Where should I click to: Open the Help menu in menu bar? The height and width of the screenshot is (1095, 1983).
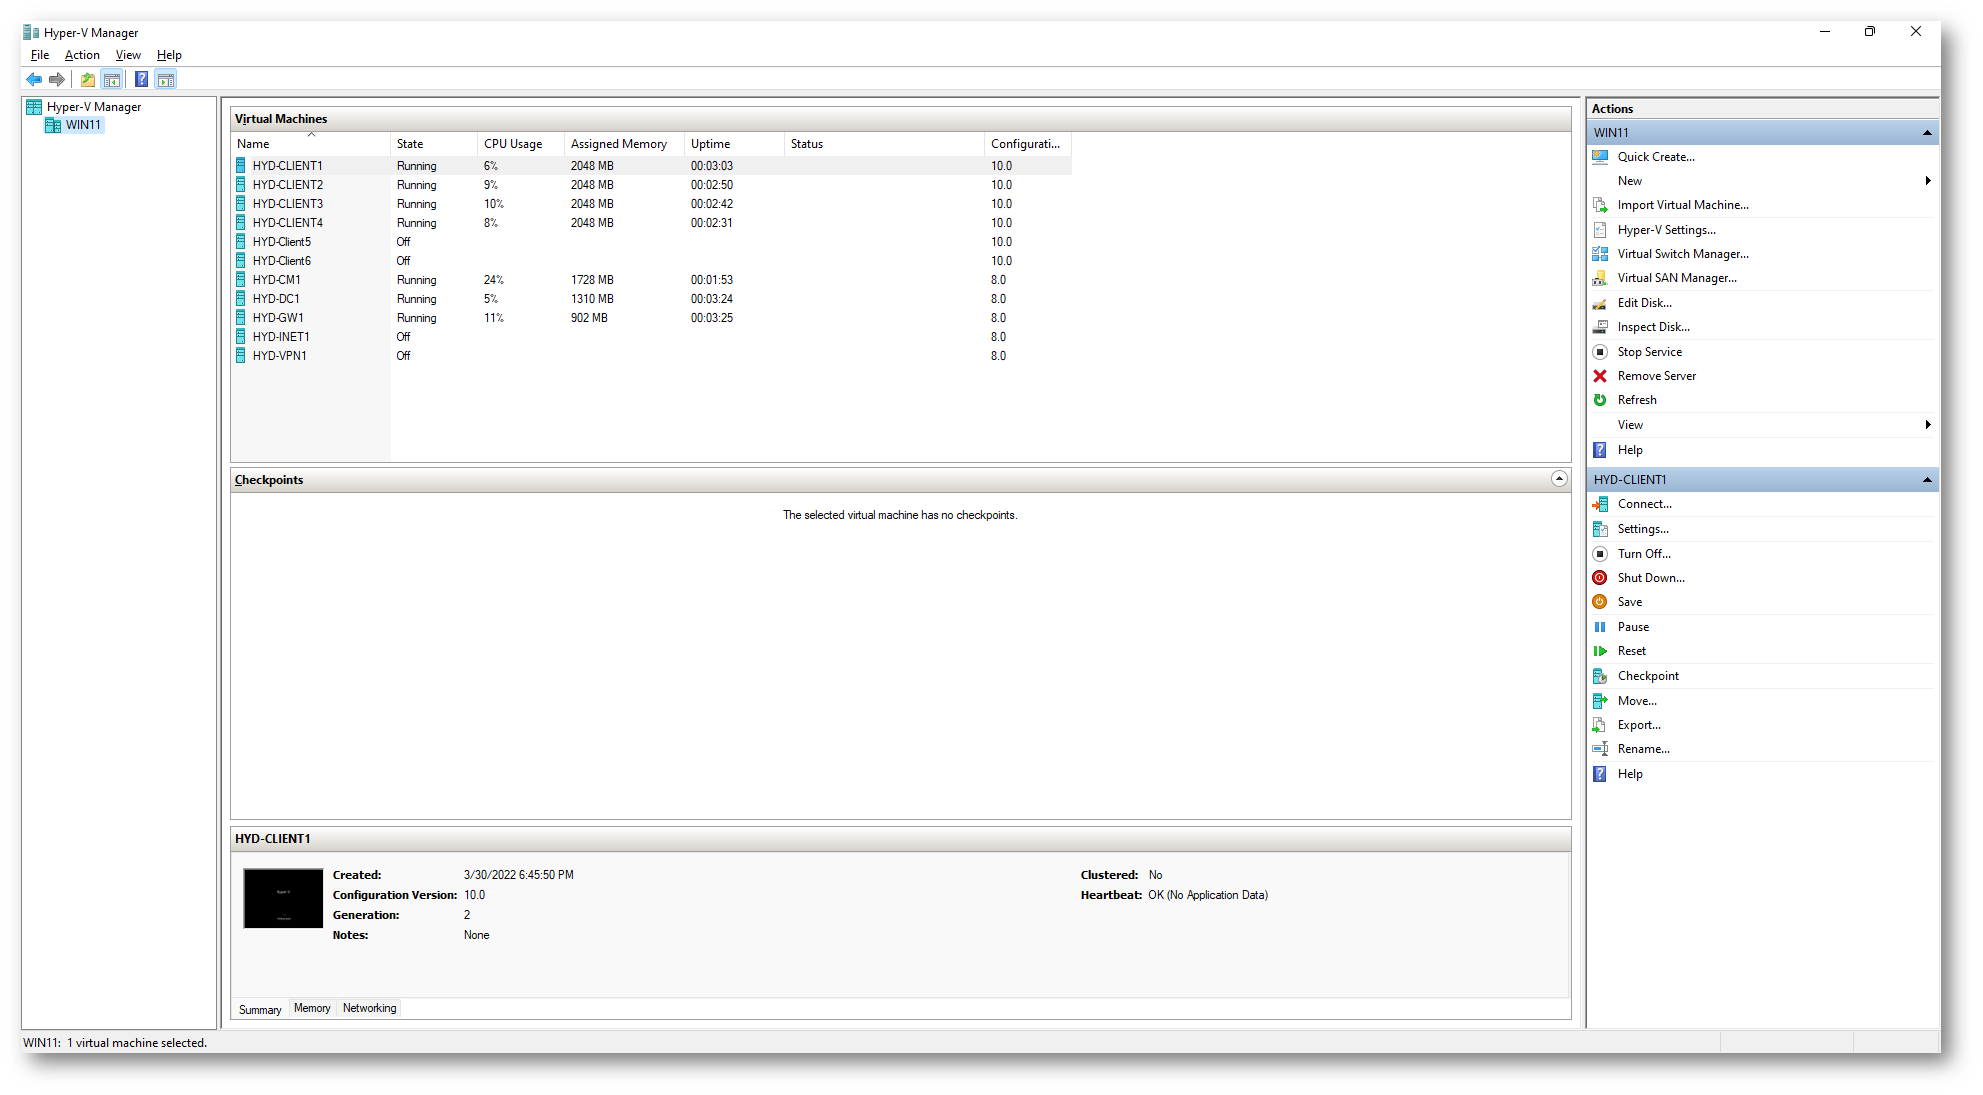[x=169, y=55]
